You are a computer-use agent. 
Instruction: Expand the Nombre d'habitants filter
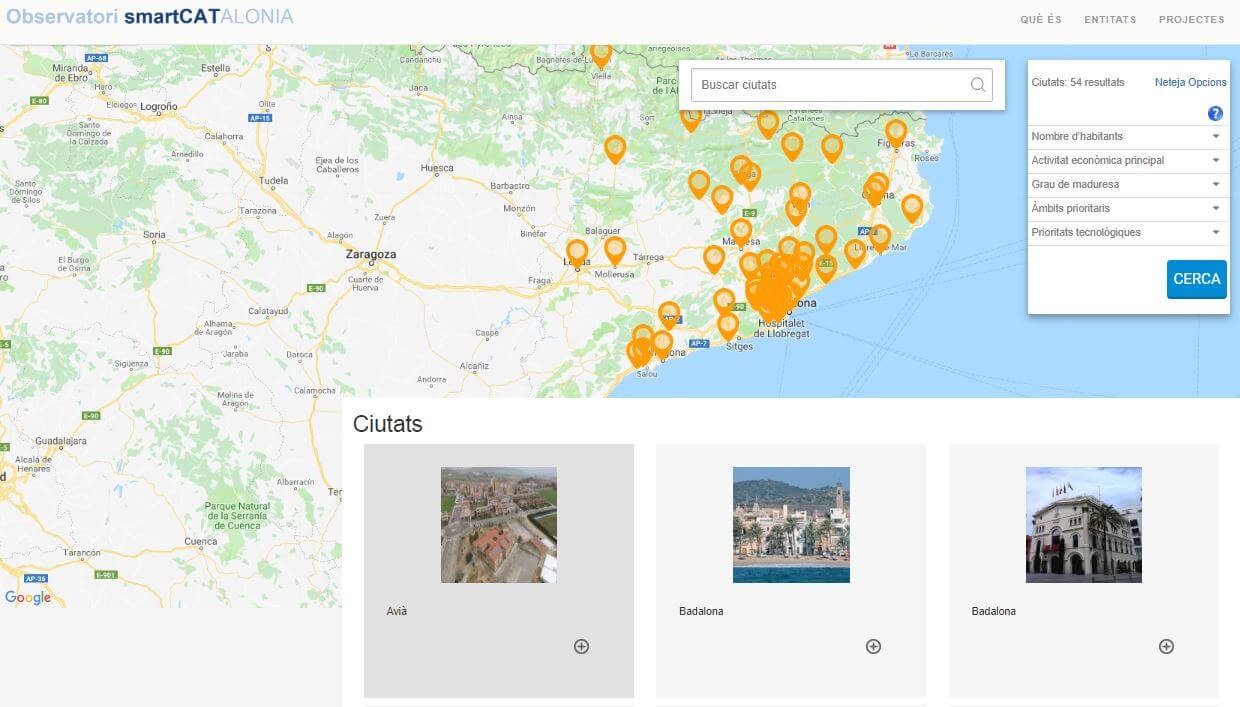coord(1127,137)
